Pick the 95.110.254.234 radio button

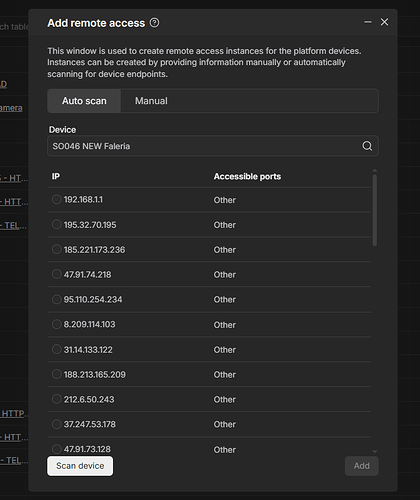pyautogui.click(x=57, y=299)
